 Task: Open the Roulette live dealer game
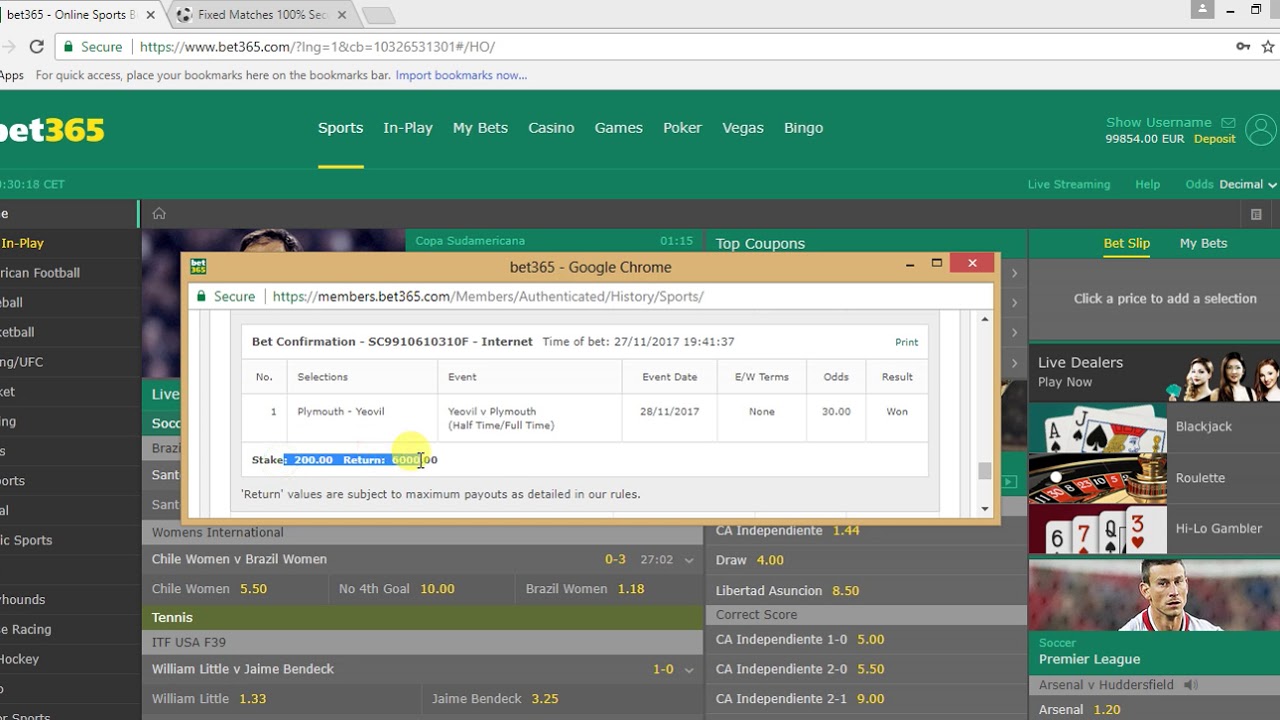click(1153, 478)
